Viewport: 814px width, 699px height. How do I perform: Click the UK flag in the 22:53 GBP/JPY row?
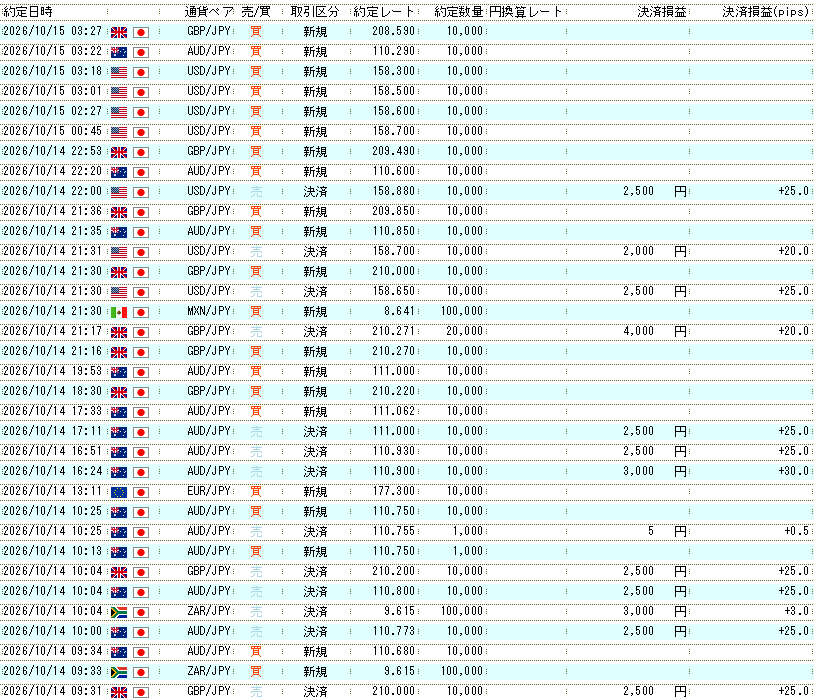pos(119,152)
